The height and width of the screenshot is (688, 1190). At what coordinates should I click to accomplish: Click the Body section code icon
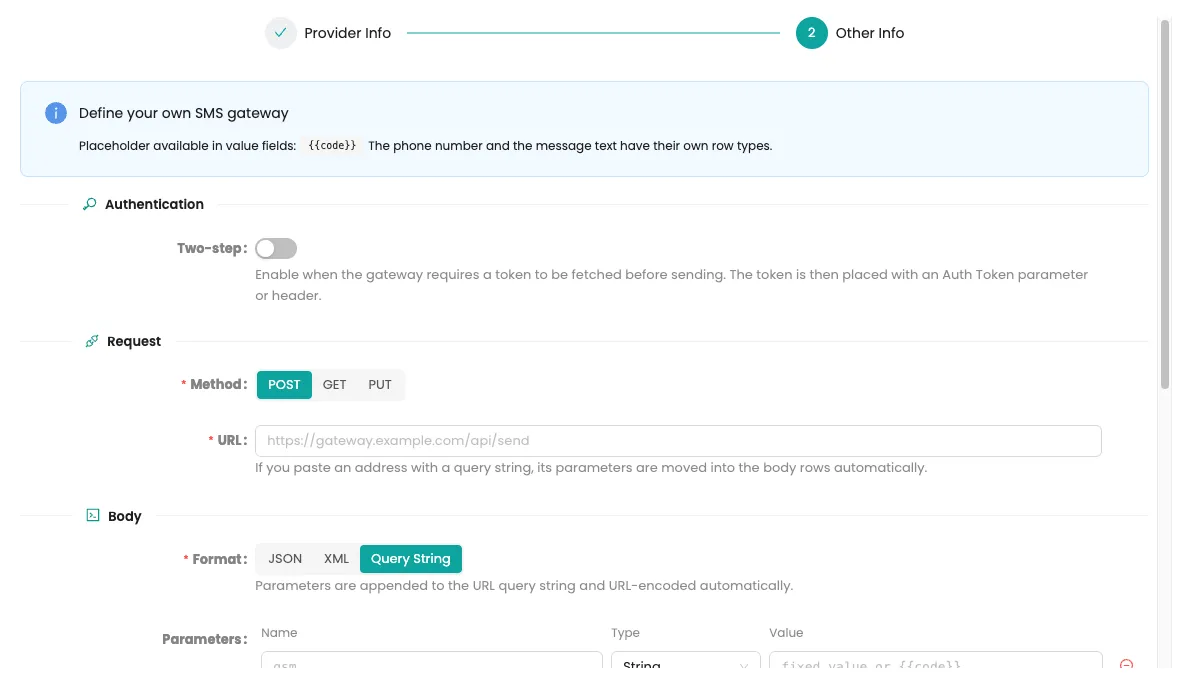(x=93, y=516)
